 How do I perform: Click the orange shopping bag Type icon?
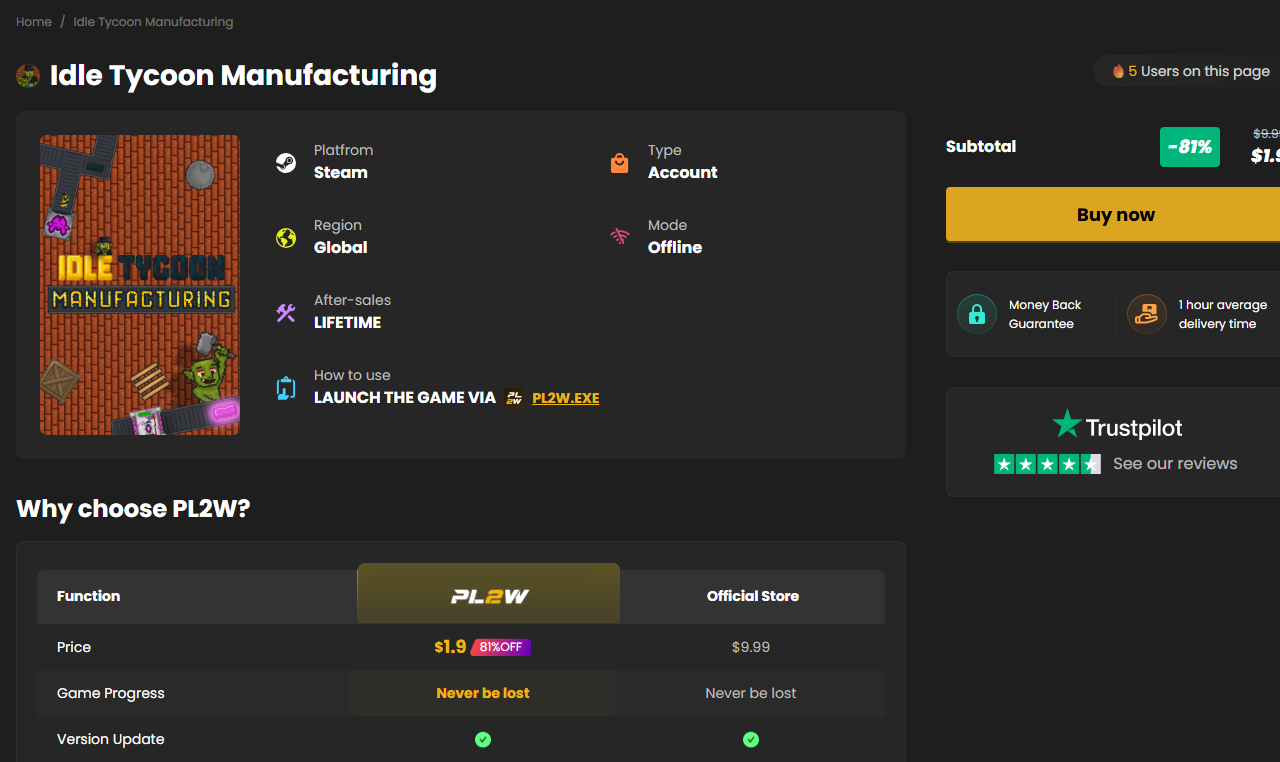(620, 163)
